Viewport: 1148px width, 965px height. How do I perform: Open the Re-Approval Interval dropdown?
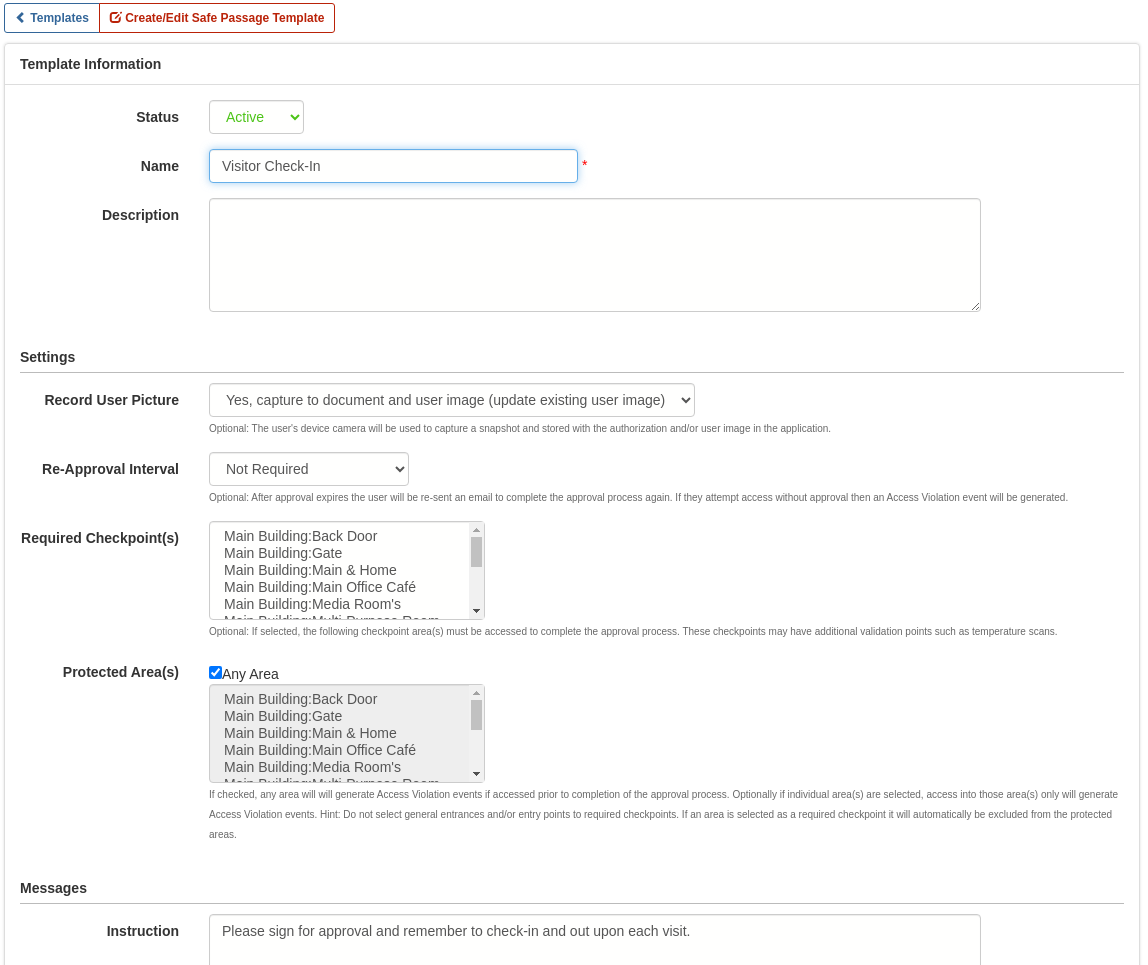point(308,468)
